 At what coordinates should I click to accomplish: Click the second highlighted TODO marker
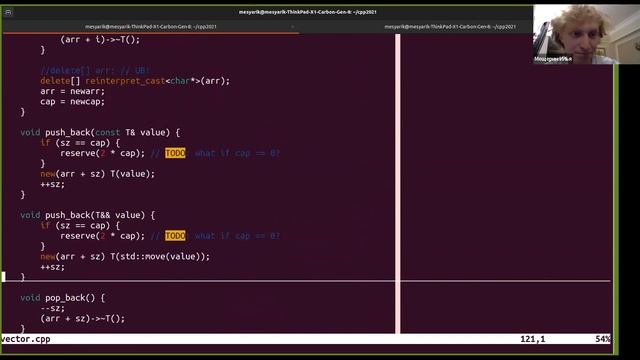pyautogui.click(x=175, y=236)
